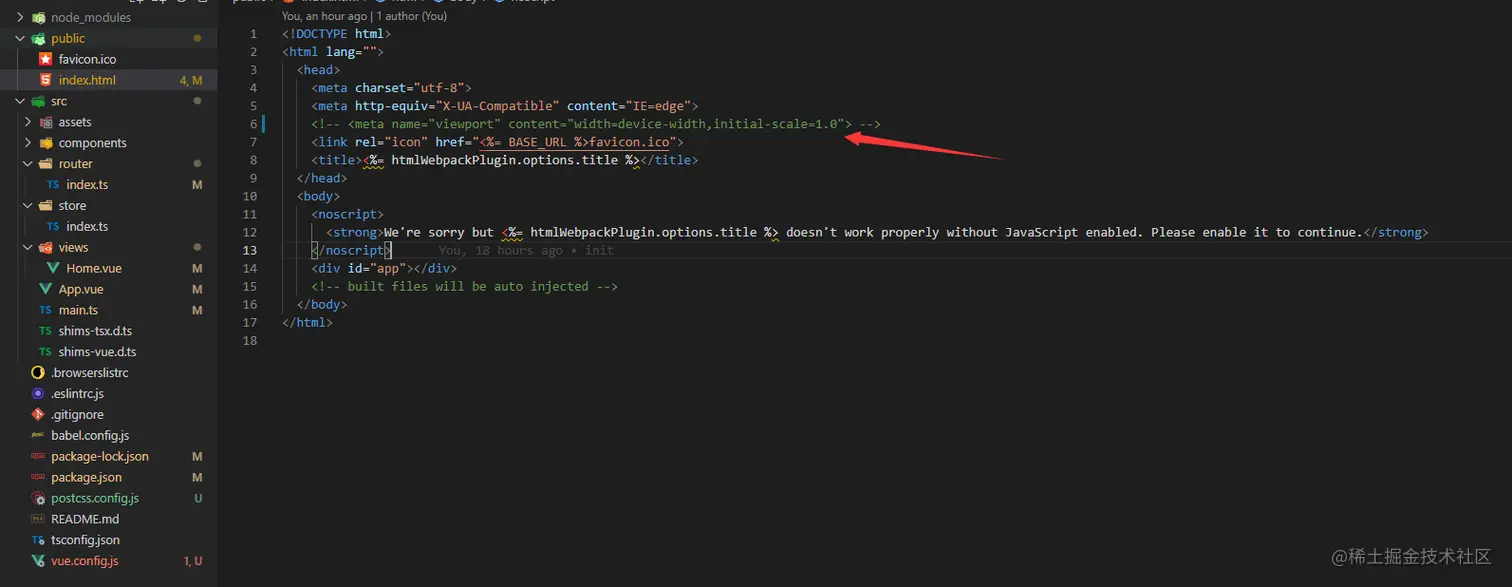Viewport: 1512px width, 587px height.
Task: Click the babel icon beside babel.config.js
Action: coord(38,436)
